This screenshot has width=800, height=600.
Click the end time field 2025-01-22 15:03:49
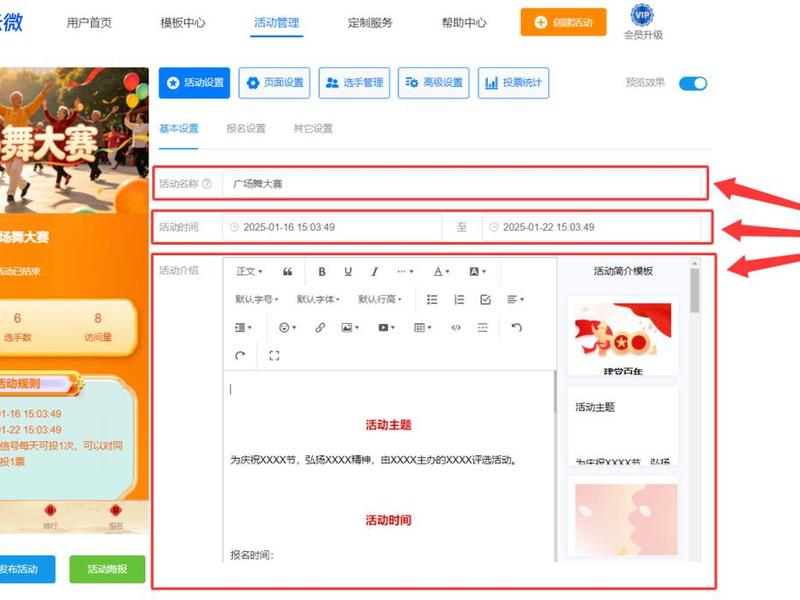coord(591,227)
